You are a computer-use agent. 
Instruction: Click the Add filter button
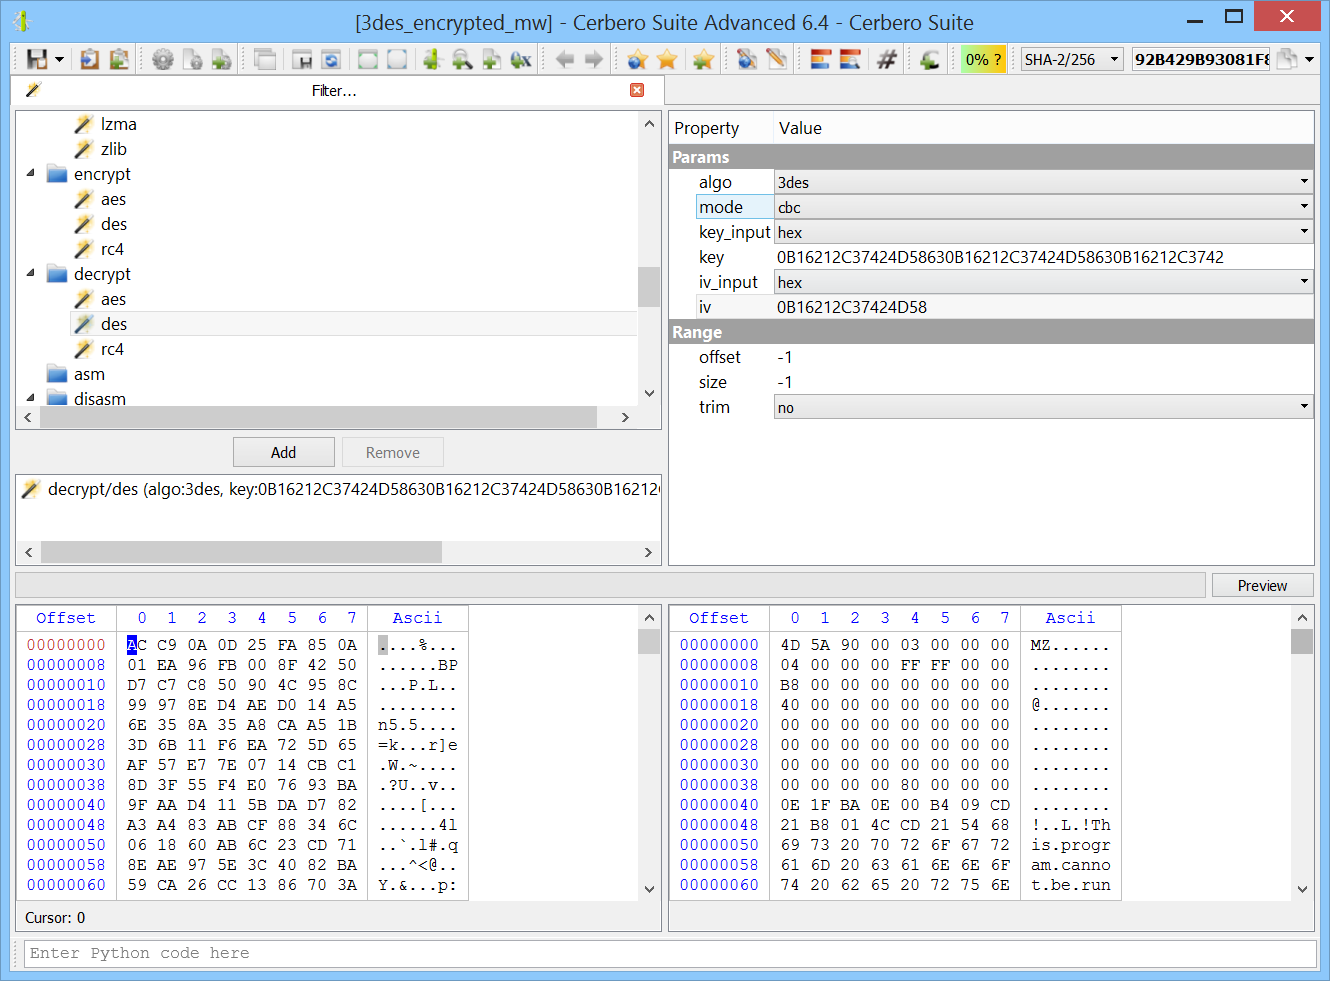click(284, 452)
